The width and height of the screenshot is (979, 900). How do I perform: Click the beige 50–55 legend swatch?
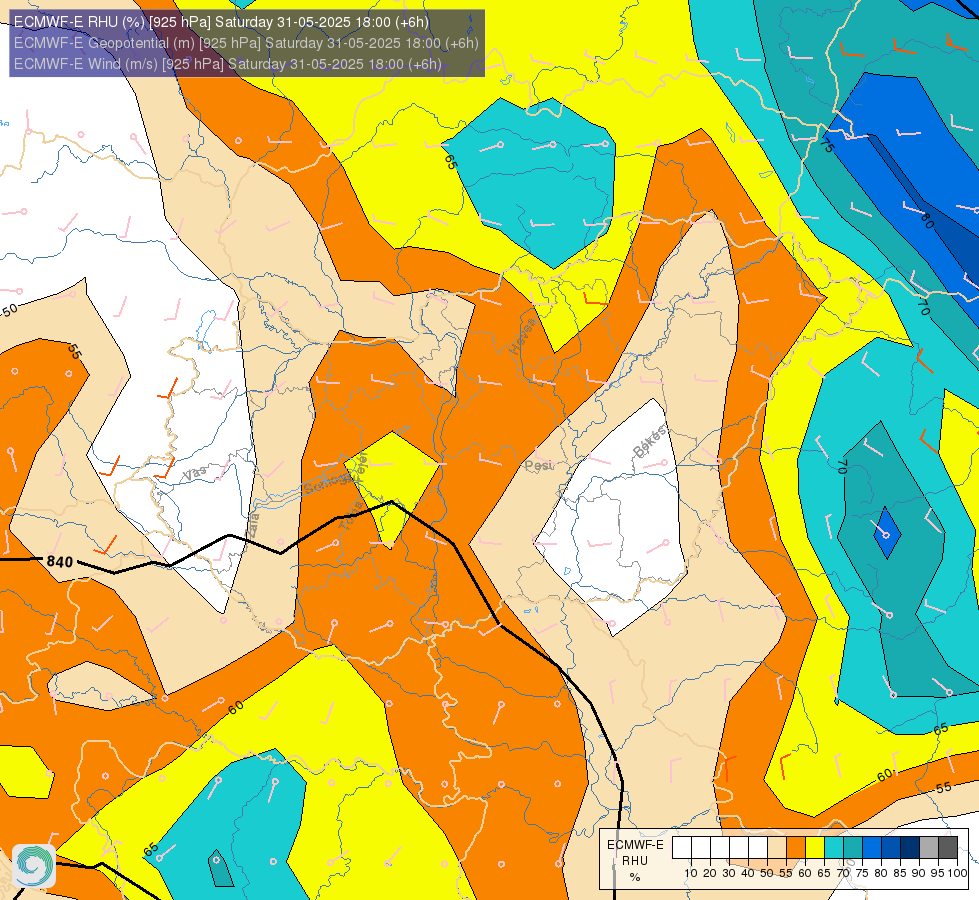[777, 848]
